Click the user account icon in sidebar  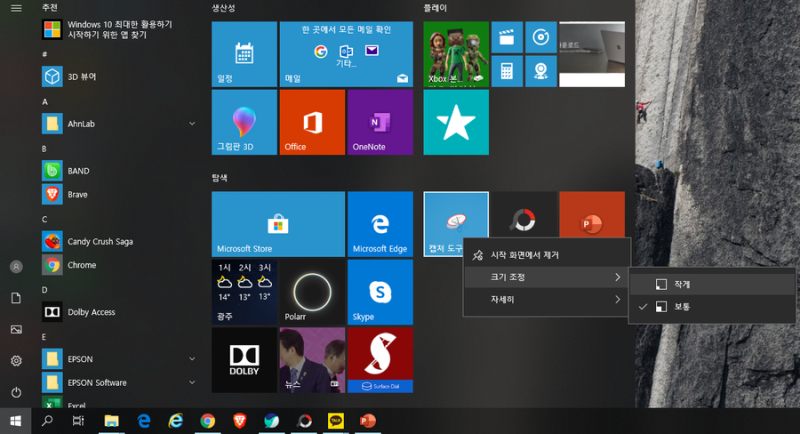tap(16, 267)
